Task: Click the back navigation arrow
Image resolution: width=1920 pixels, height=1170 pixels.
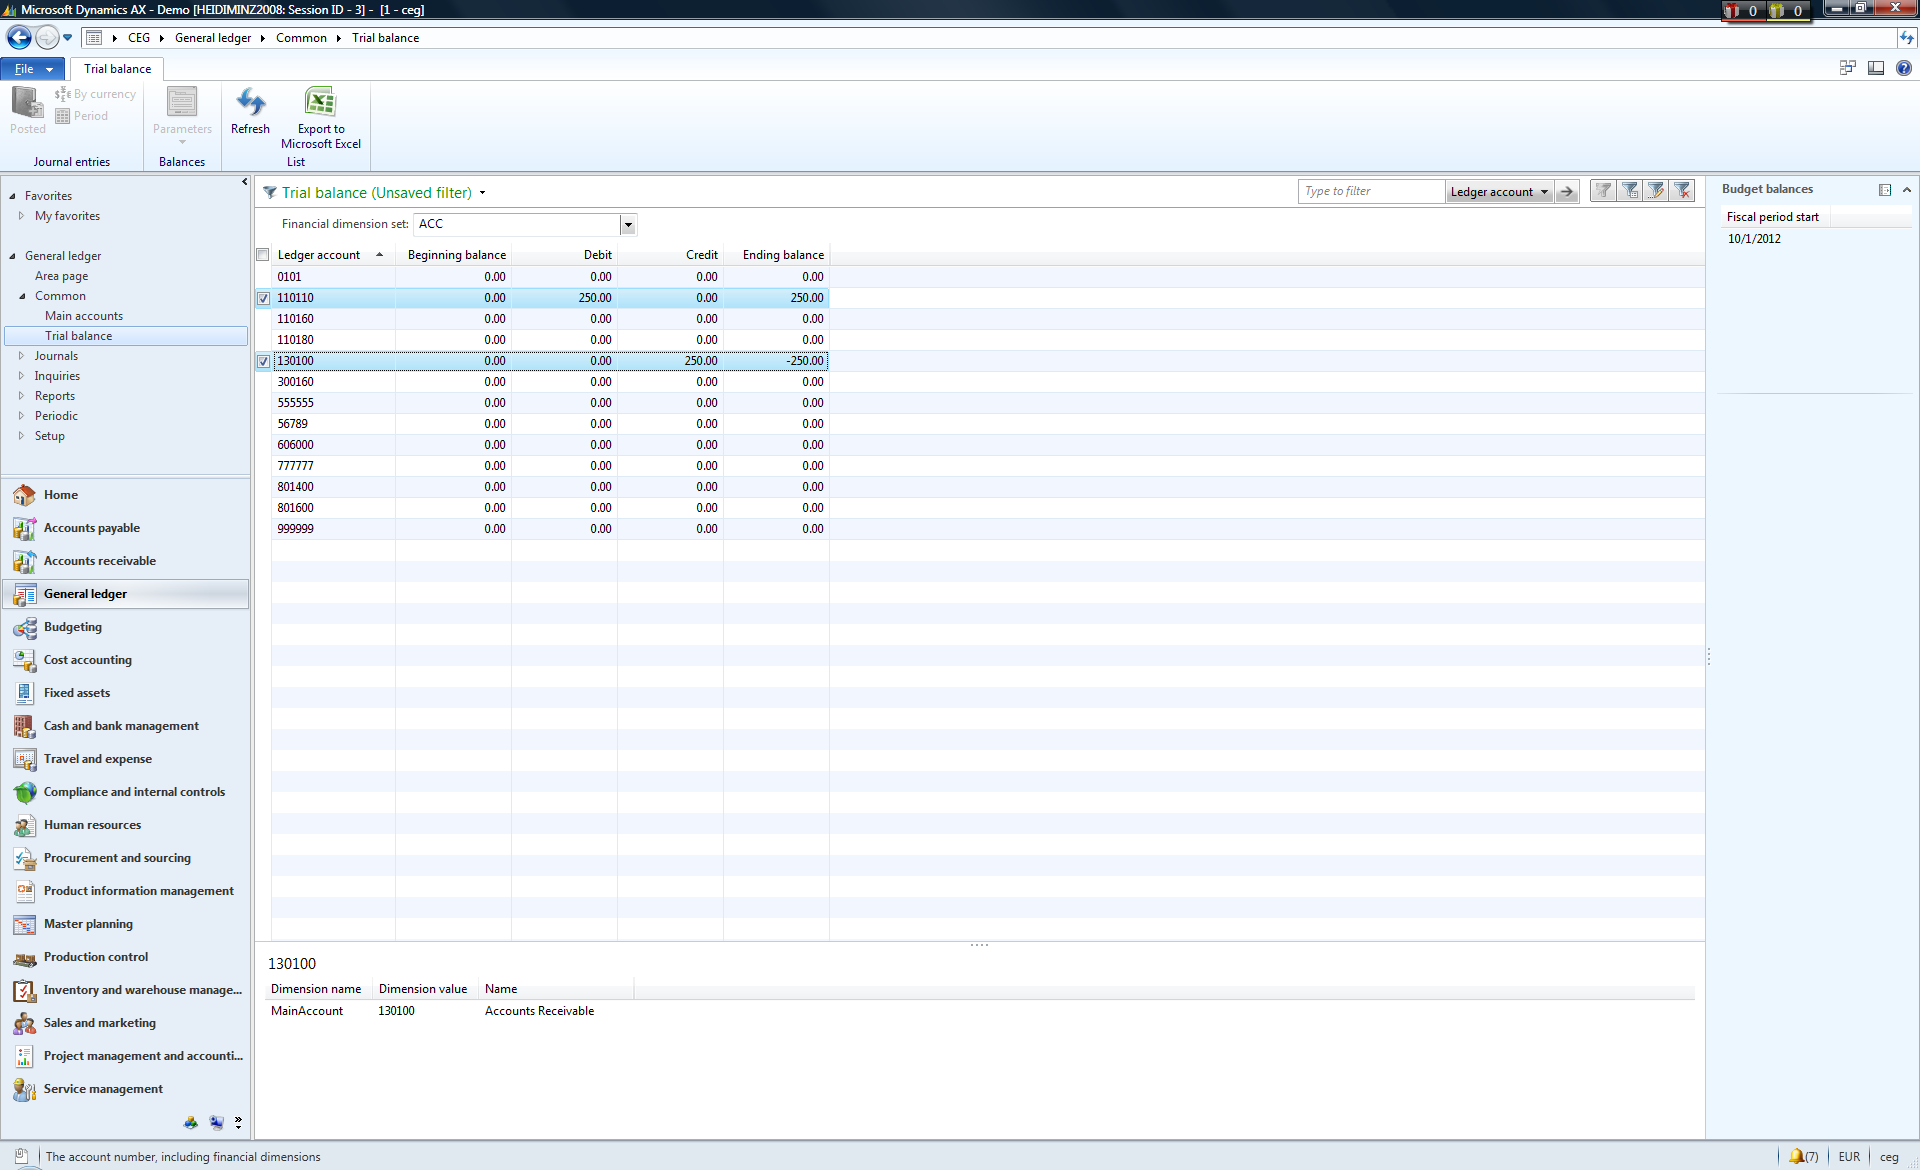Action: click(x=19, y=38)
